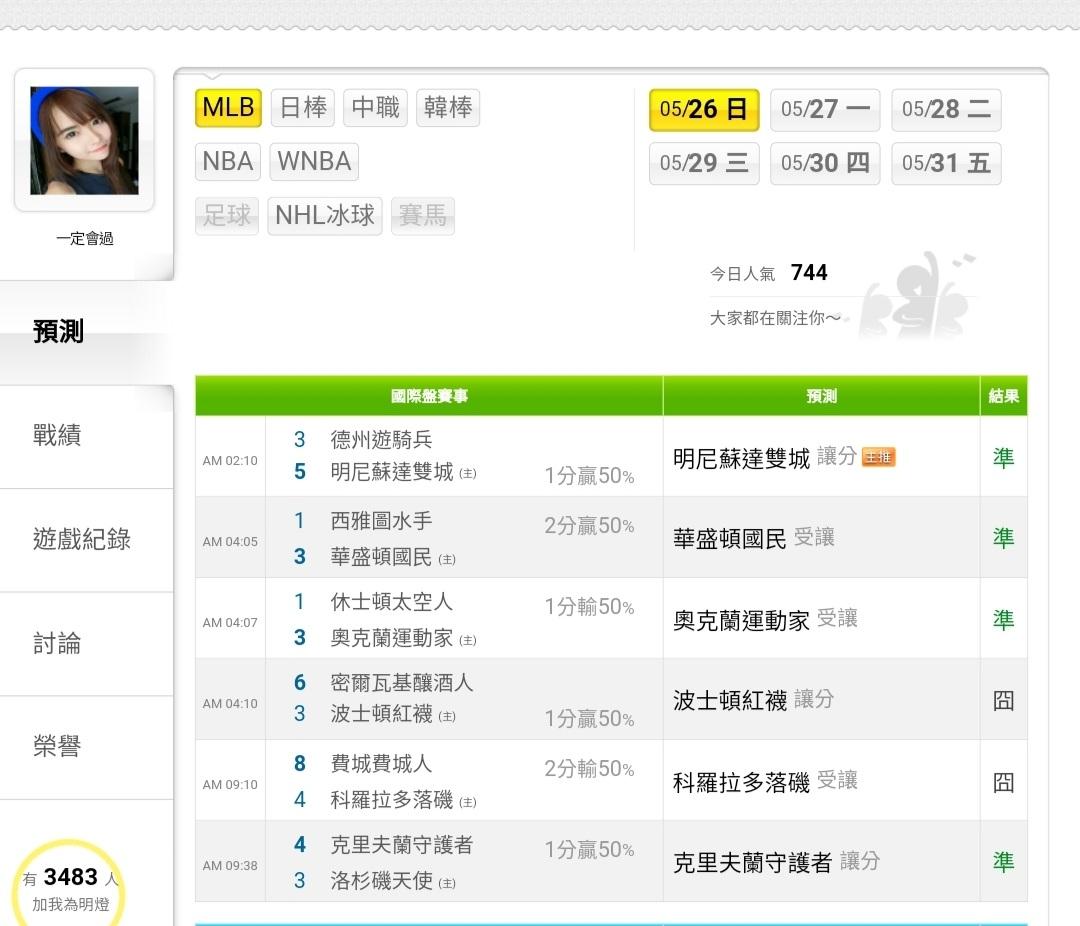This screenshot has height=926, width=1080.
Task: Click the 明尼蘇達雙城 讓分 prediction
Action: (765, 458)
